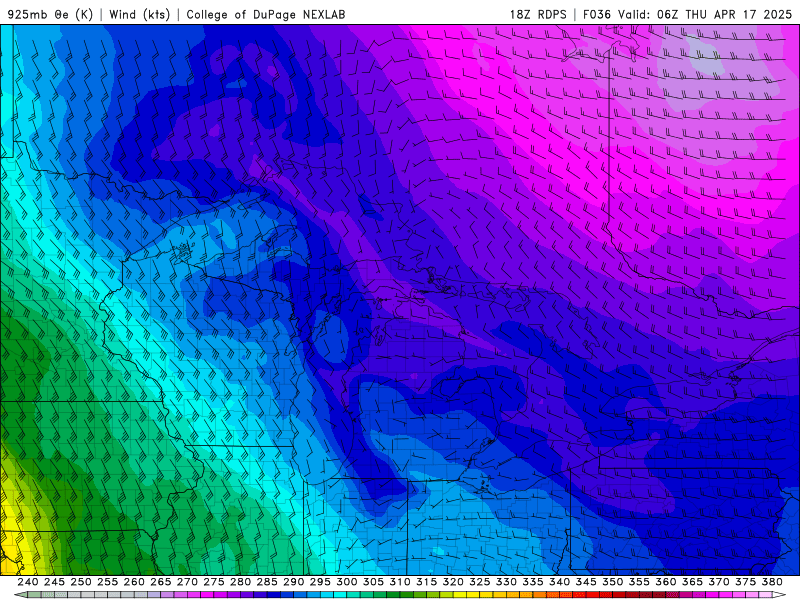This screenshot has height=600, width=800.
Task: Click the 245 color scale label
Action: coord(54,582)
